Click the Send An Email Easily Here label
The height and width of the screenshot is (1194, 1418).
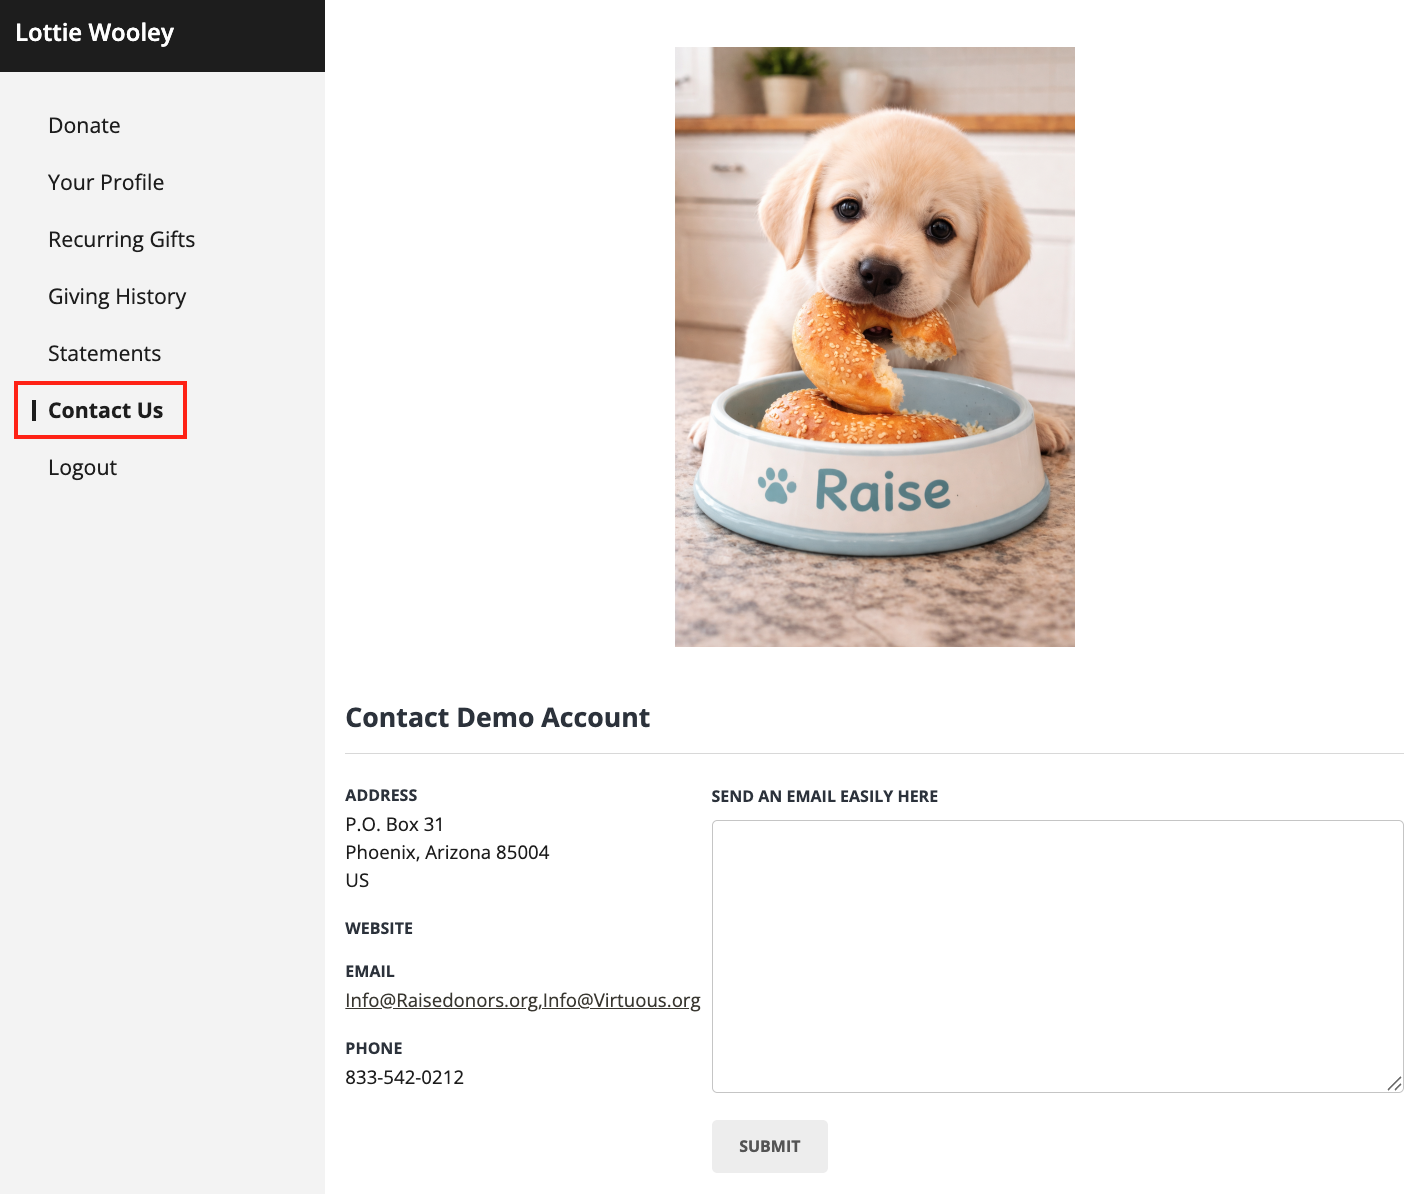pos(824,796)
